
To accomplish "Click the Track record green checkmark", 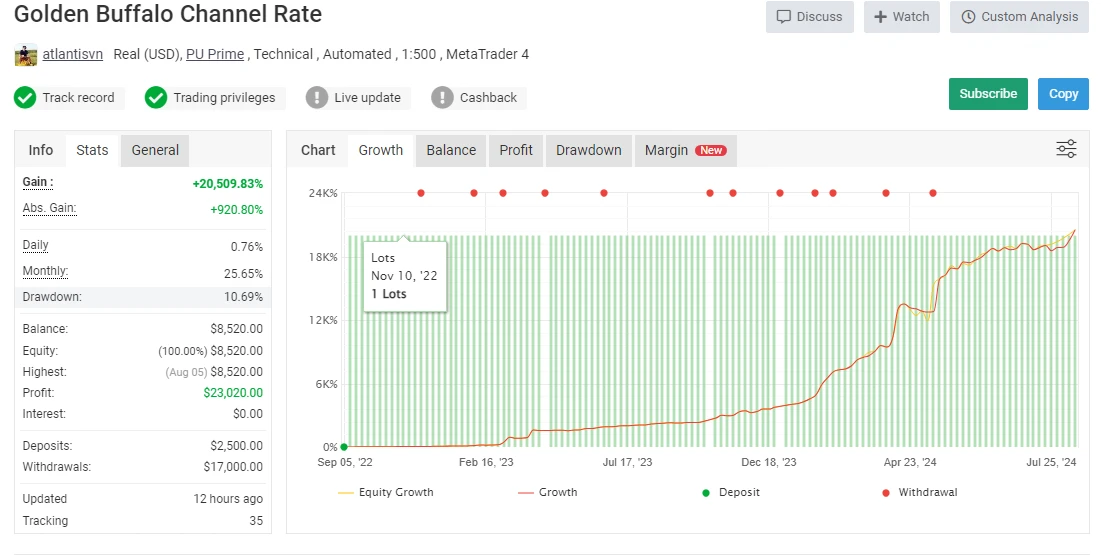I will click(x=25, y=98).
